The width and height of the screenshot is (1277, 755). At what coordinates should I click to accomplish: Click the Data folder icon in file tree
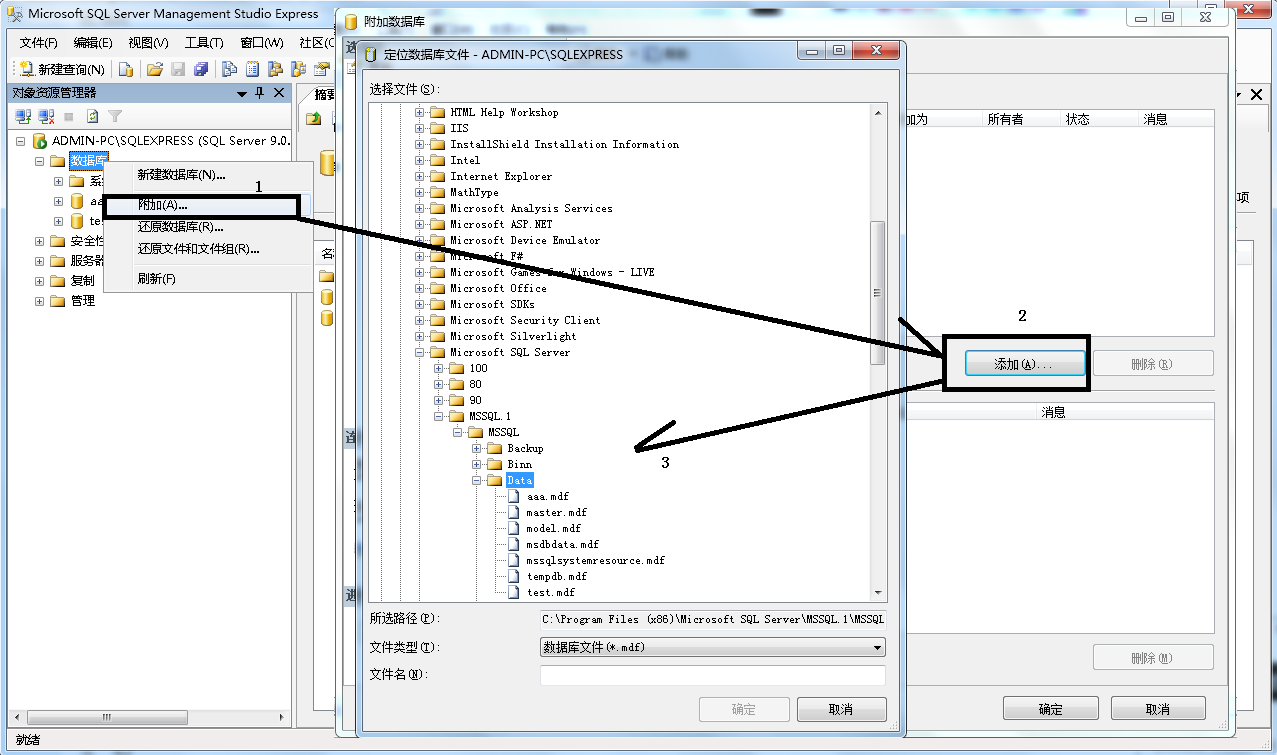point(494,480)
